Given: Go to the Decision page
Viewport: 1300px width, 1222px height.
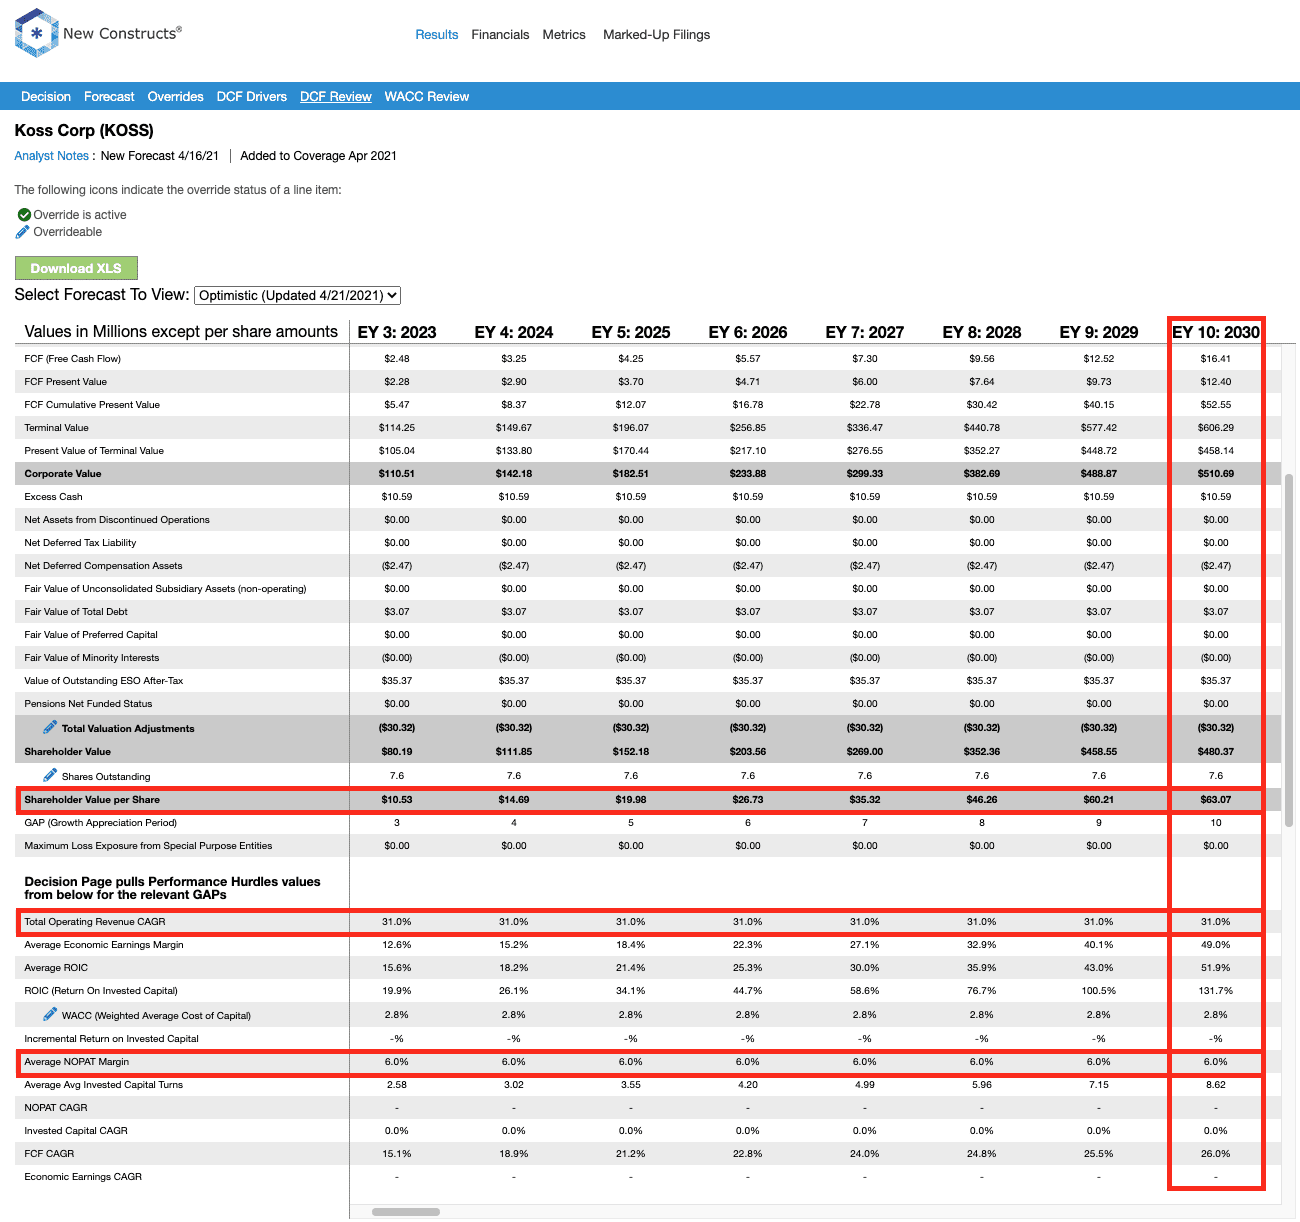Looking at the screenshot, I should 46,97.
